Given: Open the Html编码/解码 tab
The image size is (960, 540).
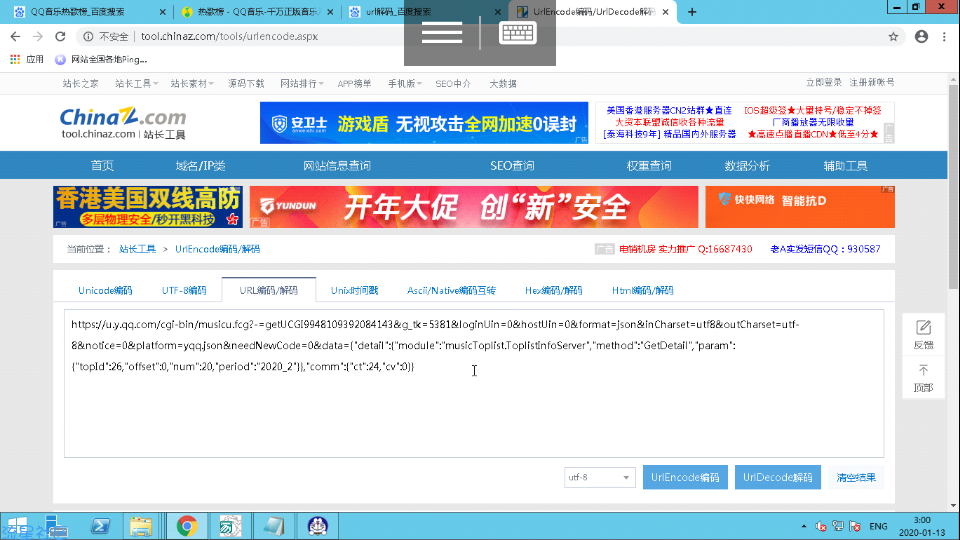Looking at the screenshot, I should coord(642,290).
